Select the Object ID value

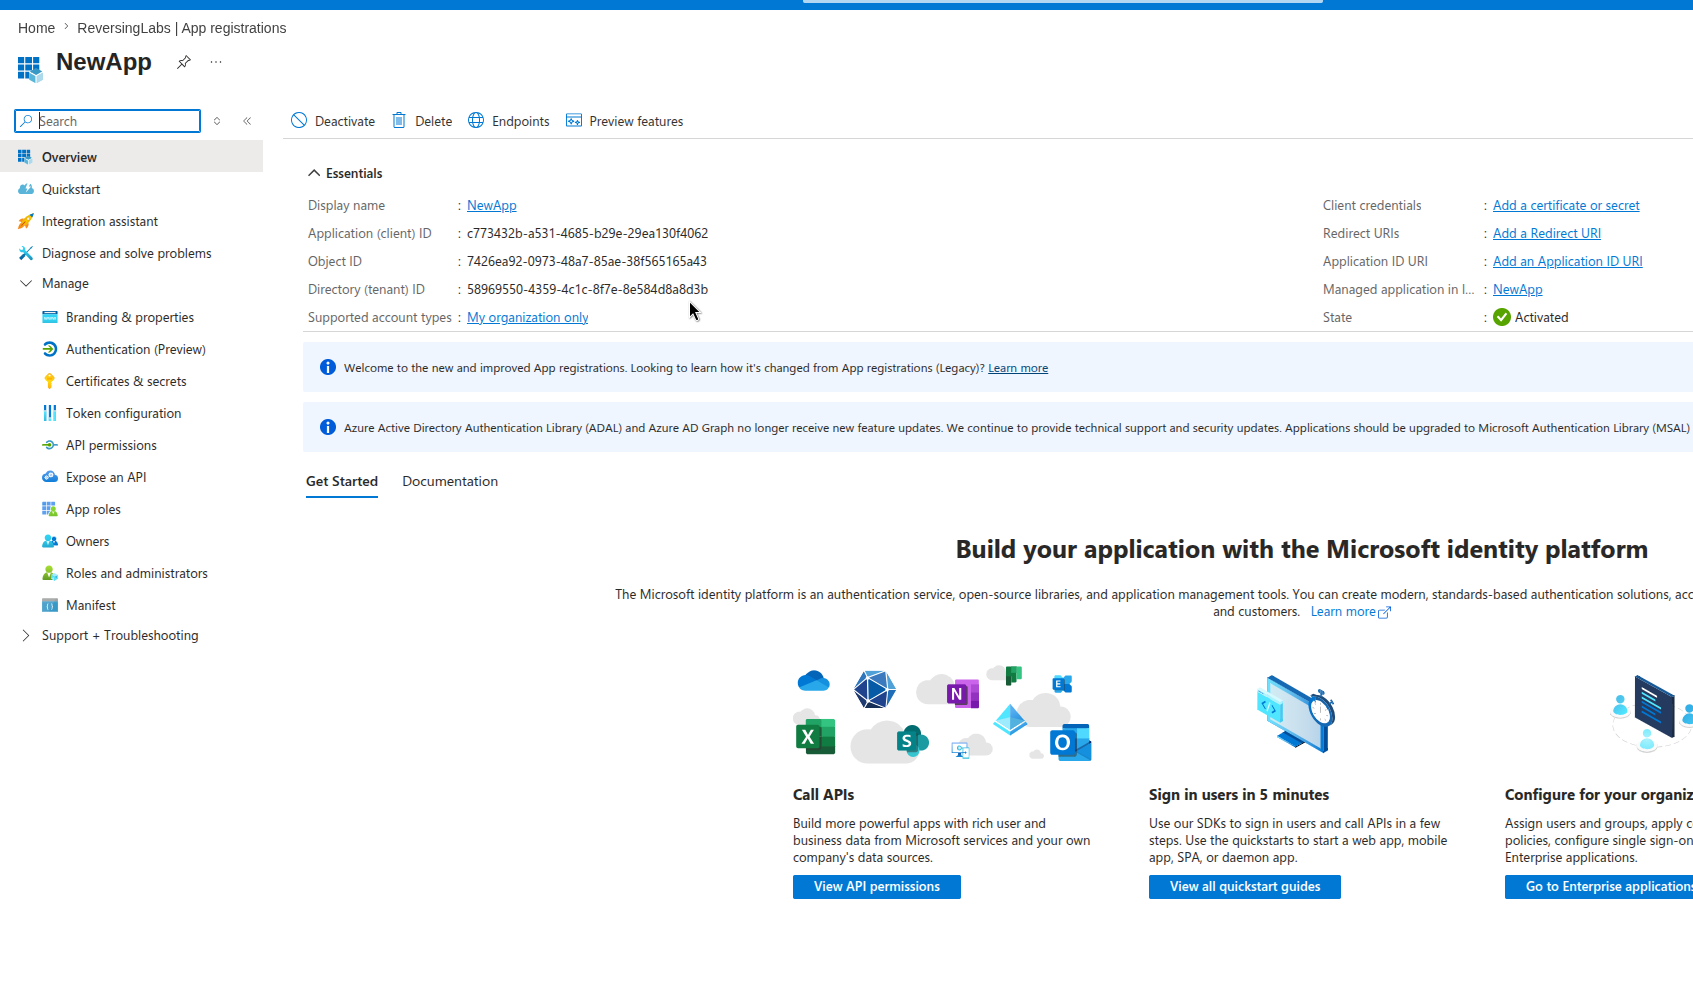tap(587, 261)
